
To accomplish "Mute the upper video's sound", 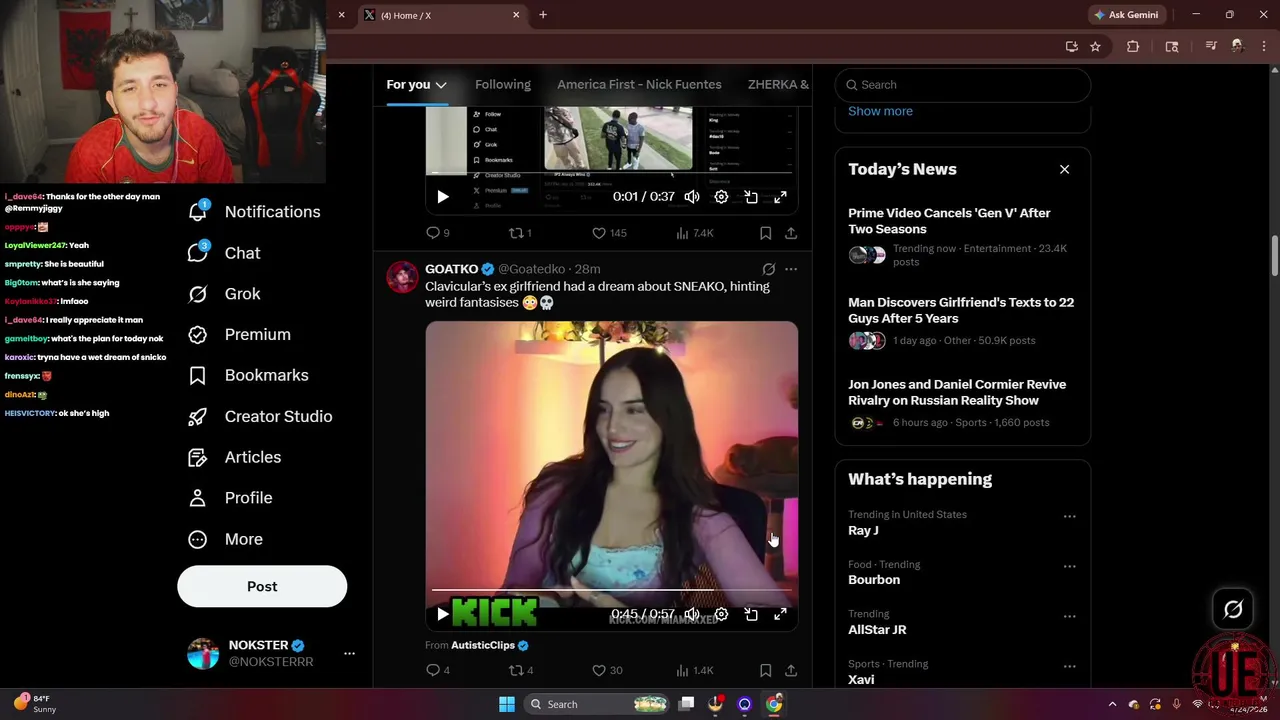I will tap(692, 197).
